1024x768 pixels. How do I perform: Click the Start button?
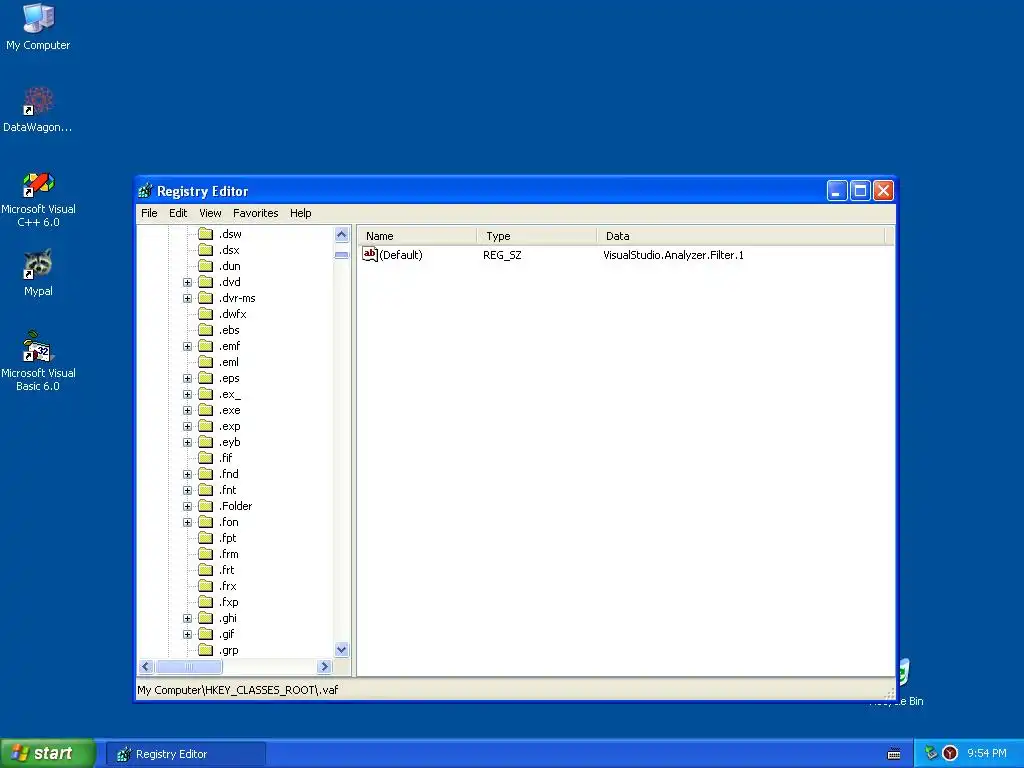click(x=48, y=753)
